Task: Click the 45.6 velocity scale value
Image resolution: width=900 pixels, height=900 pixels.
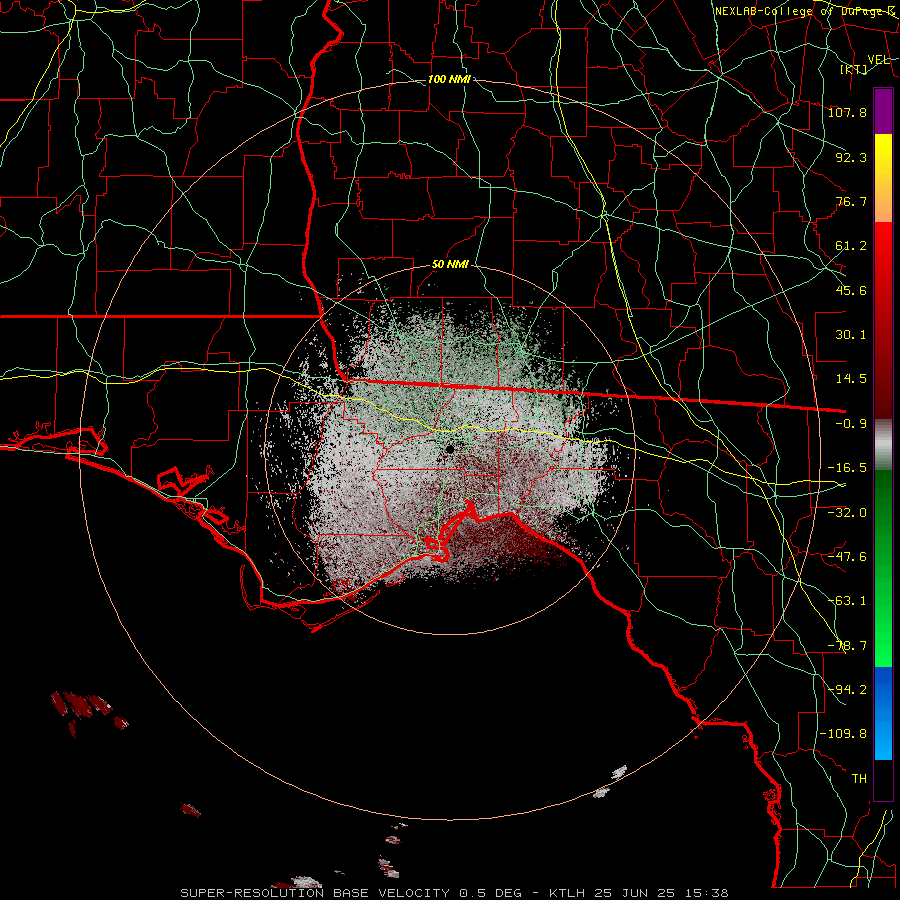Action: [x=851, y=290]
